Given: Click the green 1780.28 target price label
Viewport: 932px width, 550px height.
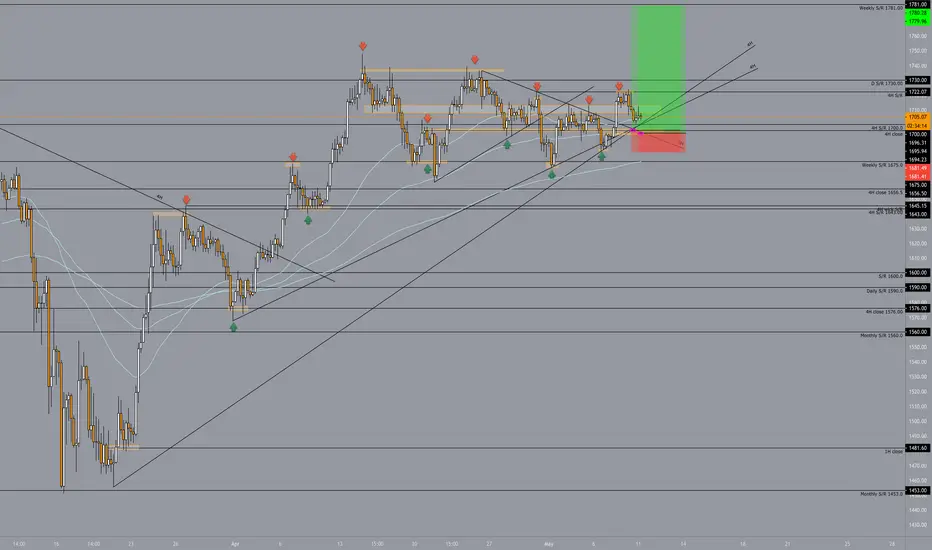Looking at the screenshot, I should click(x=918, y=12).
